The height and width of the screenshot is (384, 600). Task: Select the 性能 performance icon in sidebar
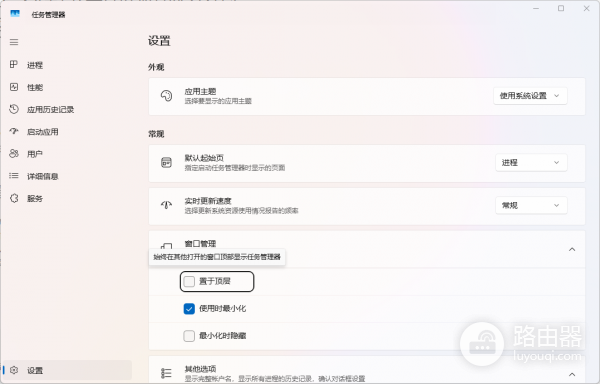tap(14, 87)
